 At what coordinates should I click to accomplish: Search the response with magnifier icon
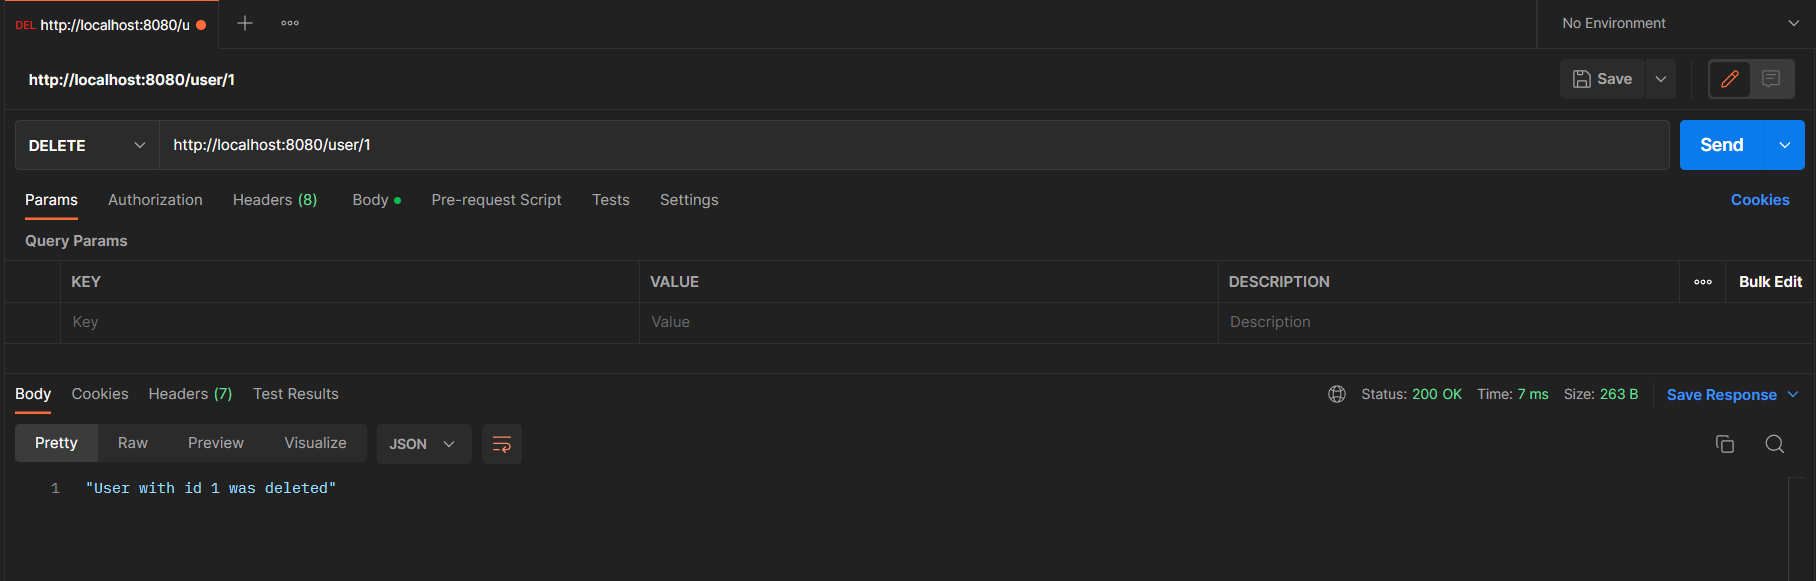coord(1775,444)
